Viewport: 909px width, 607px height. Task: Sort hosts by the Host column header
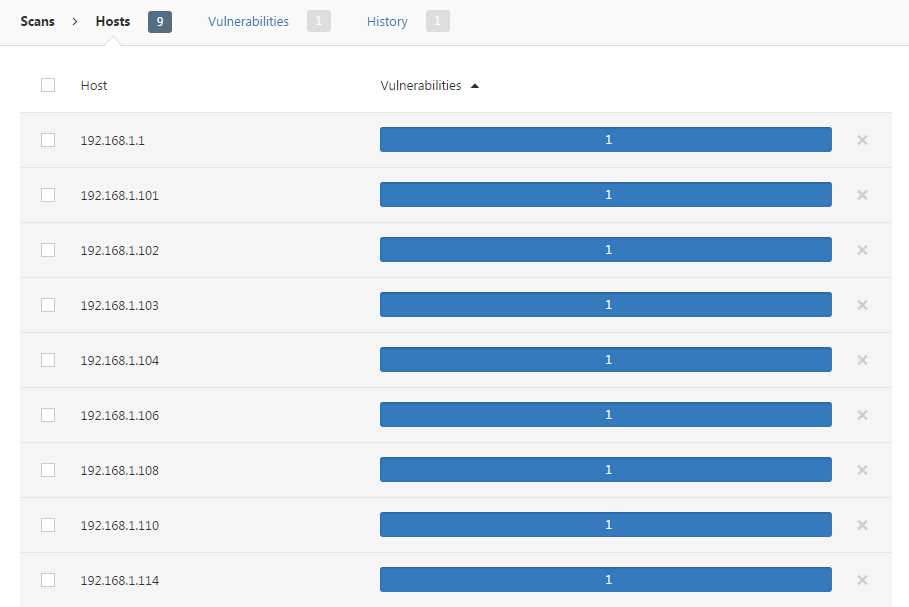coord(94,85)
